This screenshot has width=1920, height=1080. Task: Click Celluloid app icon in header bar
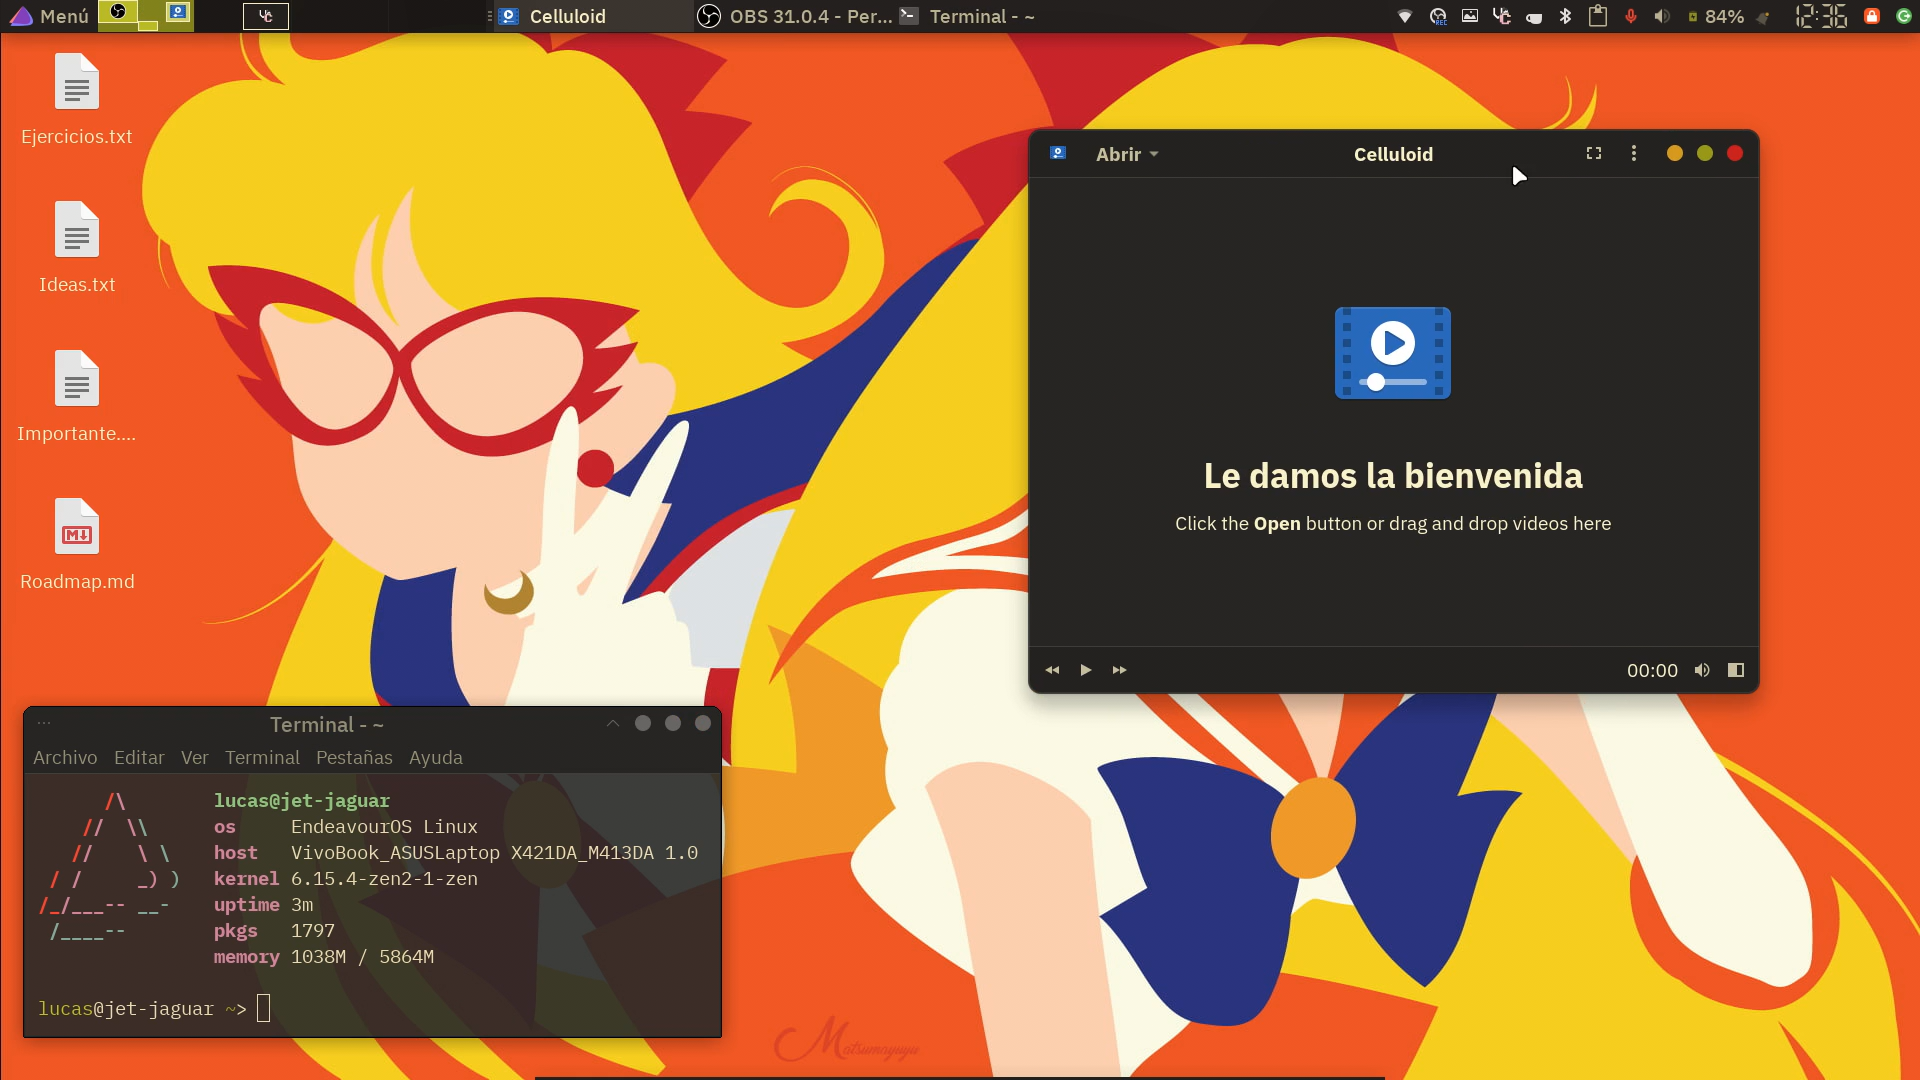pyautogui.click(x=1058, y=153)
